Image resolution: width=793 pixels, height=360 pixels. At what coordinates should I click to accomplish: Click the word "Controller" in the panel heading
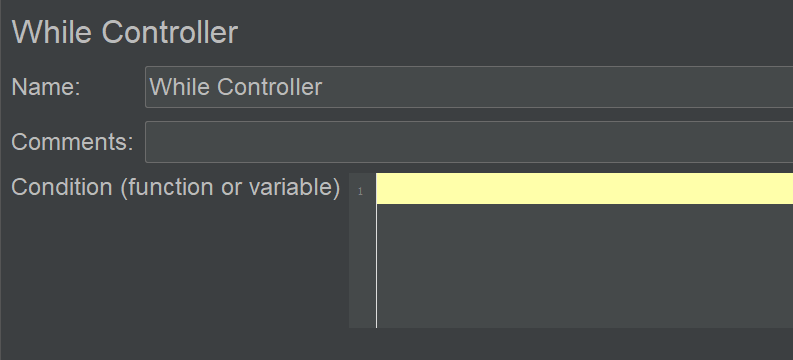[x=170, y=32]
